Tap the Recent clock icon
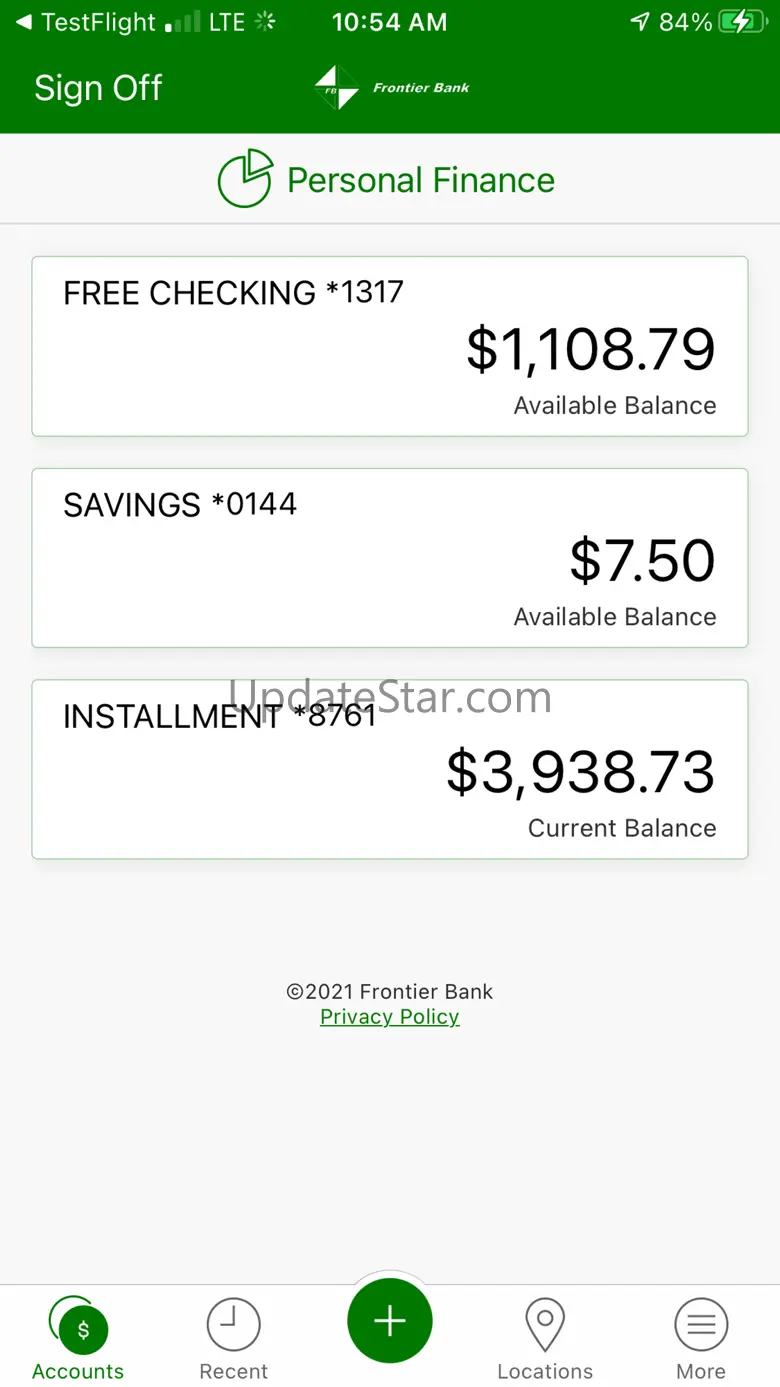The image size is (780, 1387). (x=234, y=1325)
